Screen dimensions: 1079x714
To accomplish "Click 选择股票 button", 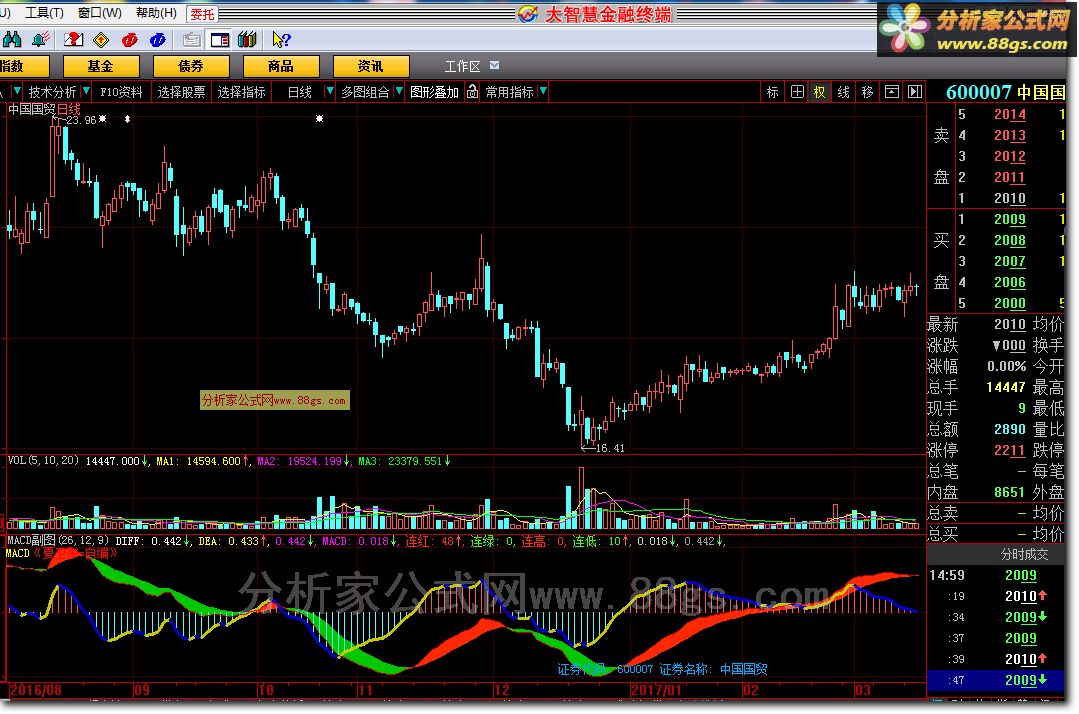I will [x=181, y=92].
